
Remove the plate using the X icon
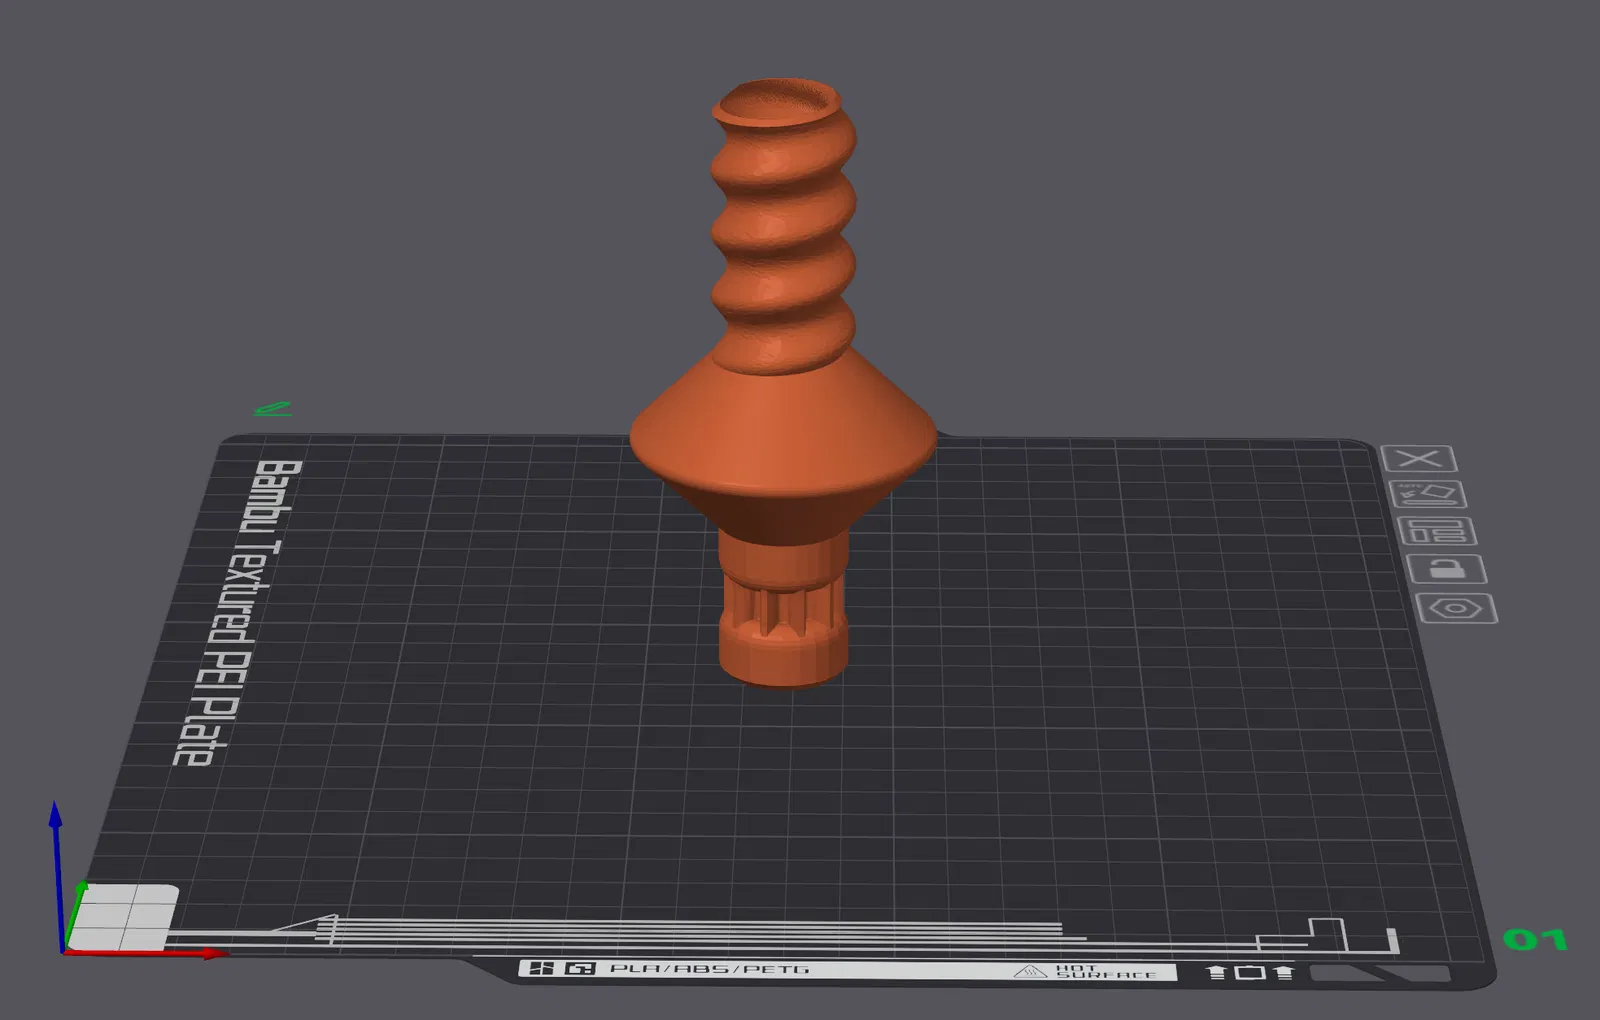coord(1418,459)
